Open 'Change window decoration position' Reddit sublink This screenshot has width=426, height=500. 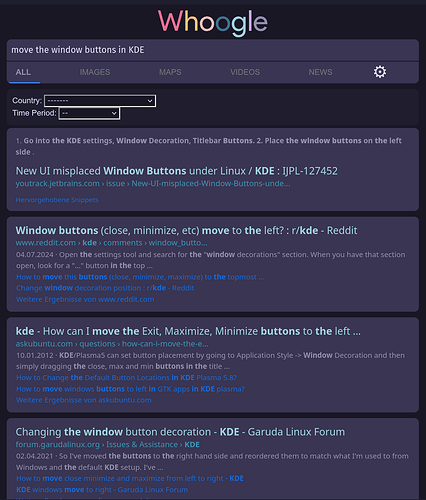[105, 288]
